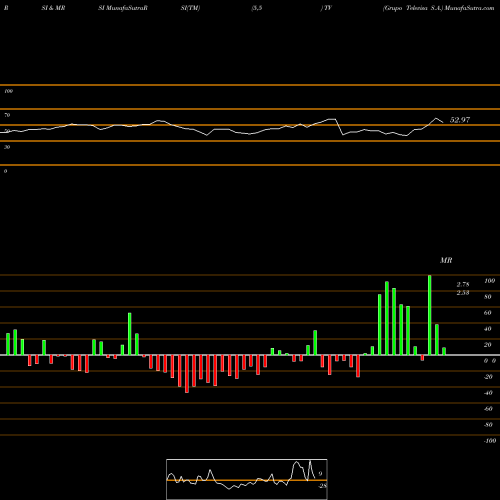The width and height of the screenshot is (500, 500).
Task: Click the ') TV' ticker text in header
Action: click(x=326, y=8)
